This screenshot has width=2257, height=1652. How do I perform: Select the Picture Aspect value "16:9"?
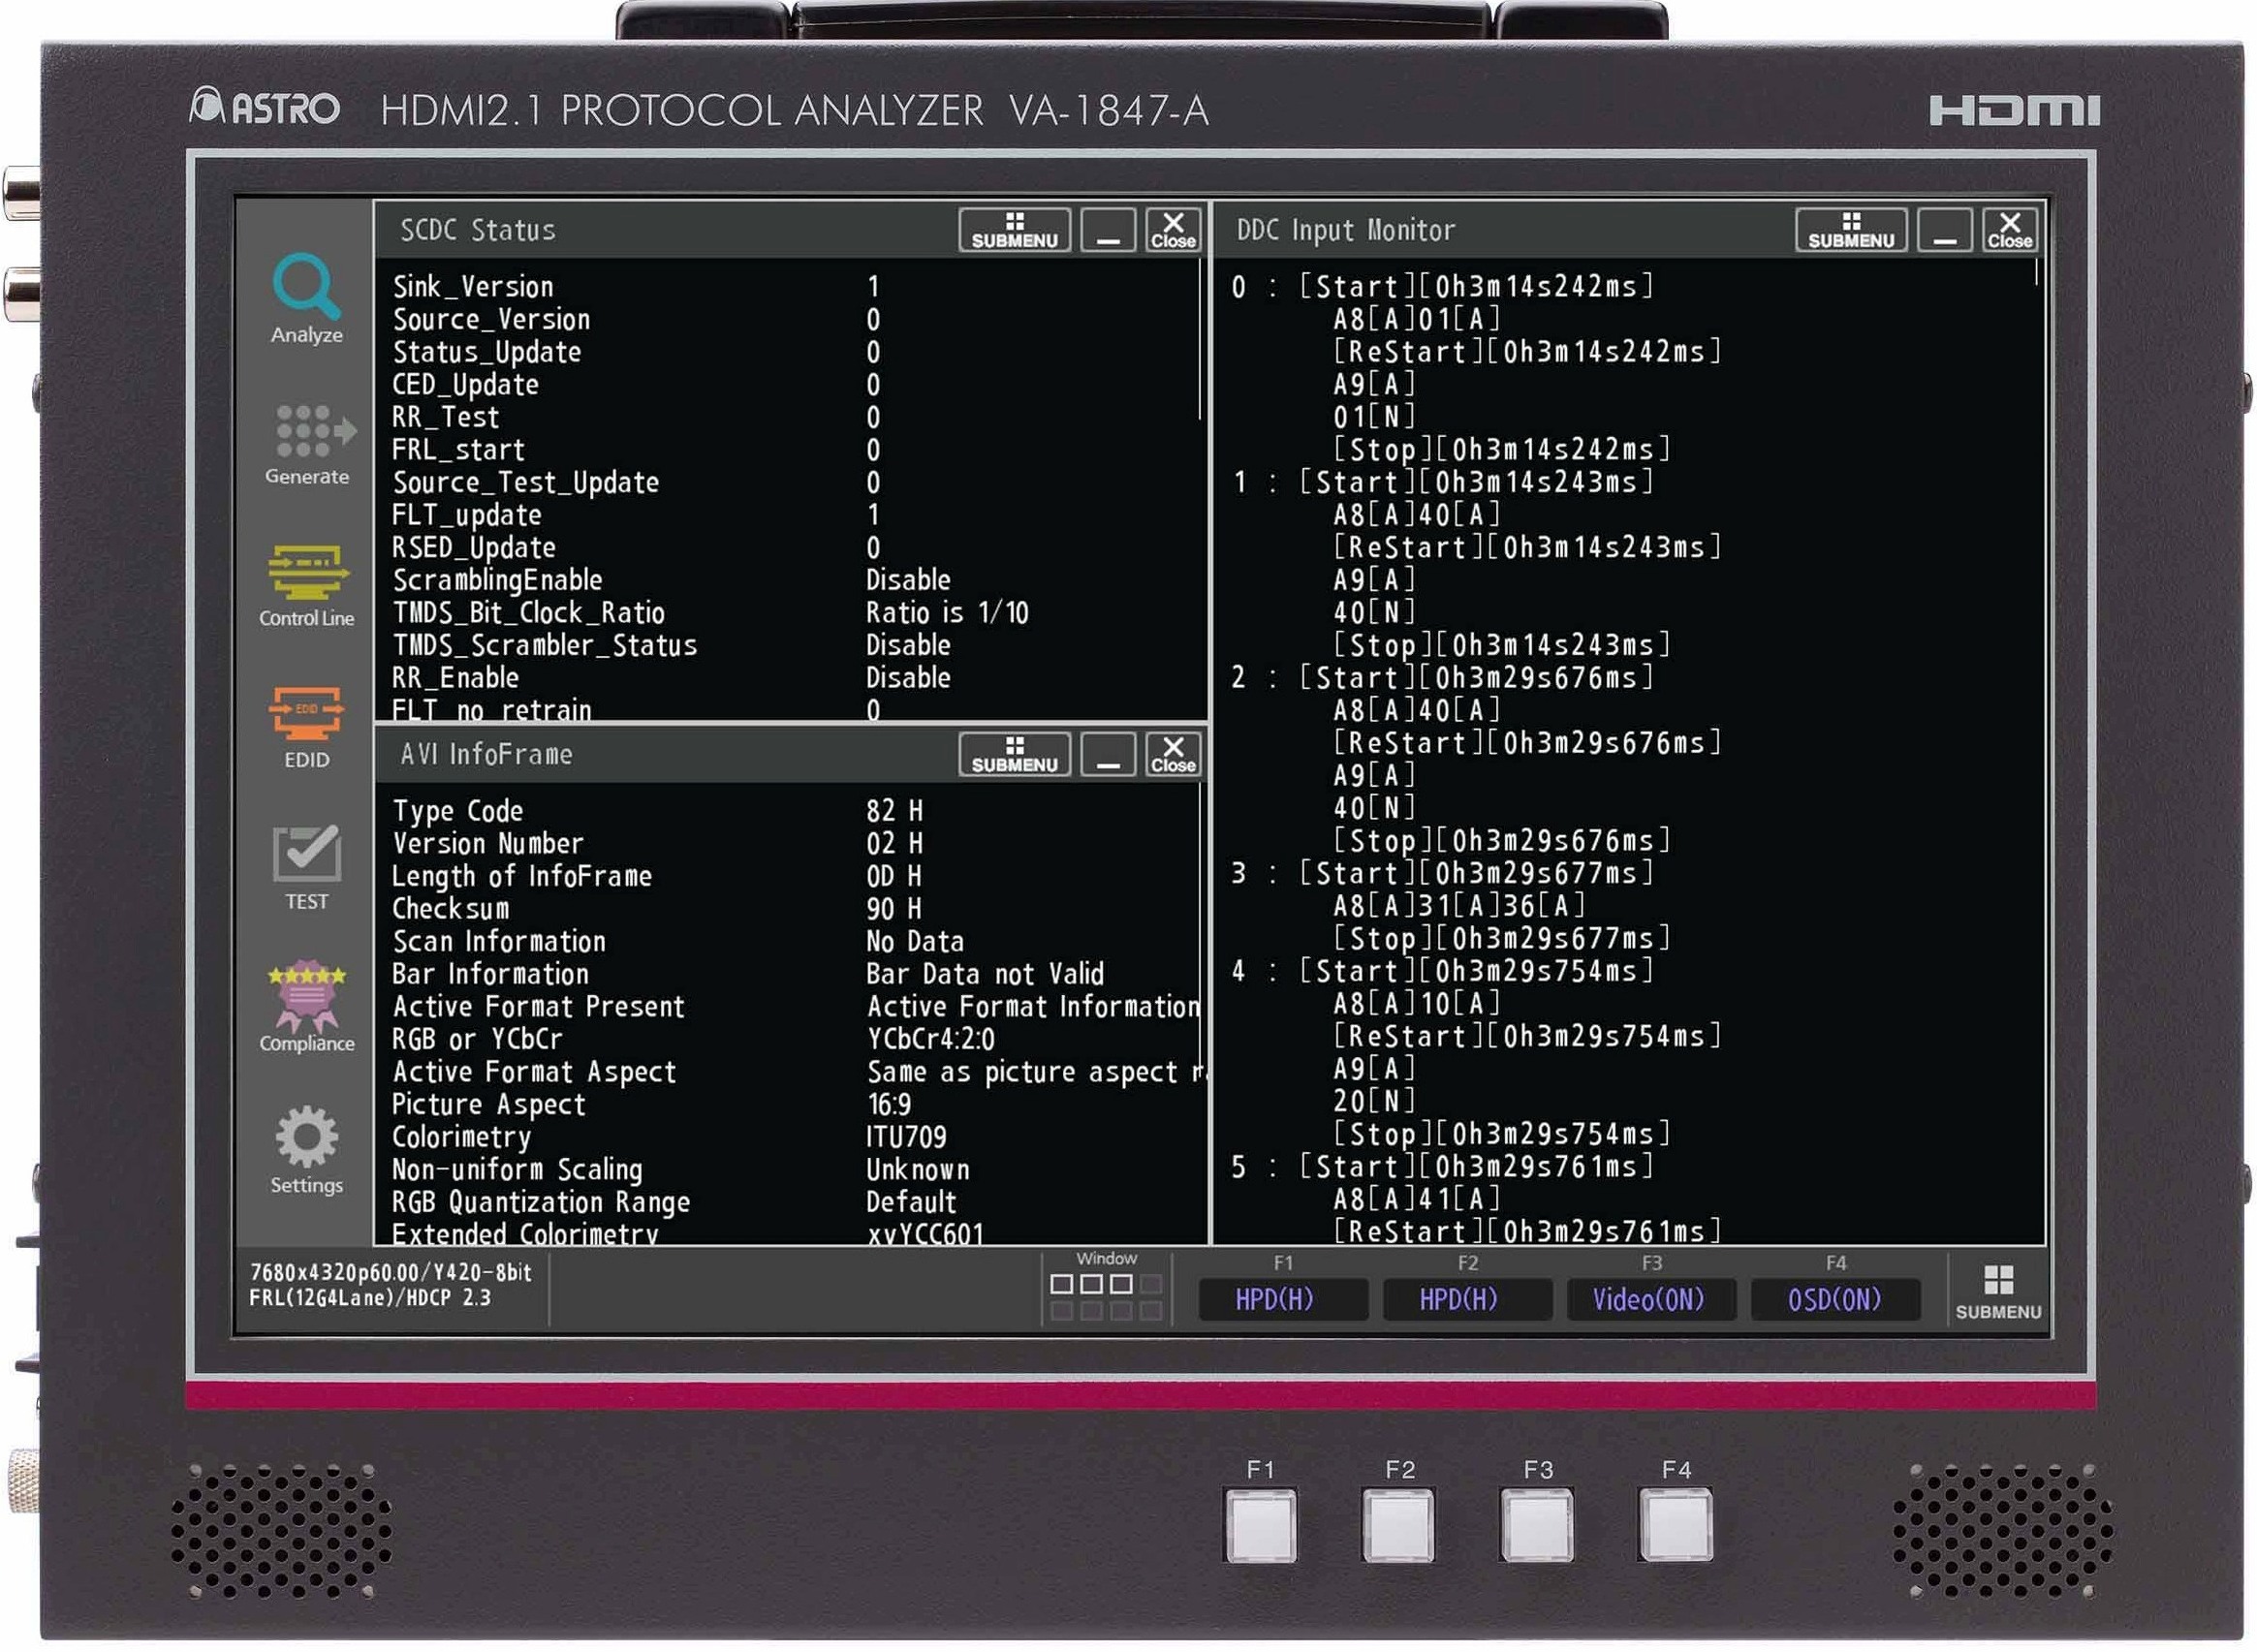pyautogui.click(x=888, y=1104)
